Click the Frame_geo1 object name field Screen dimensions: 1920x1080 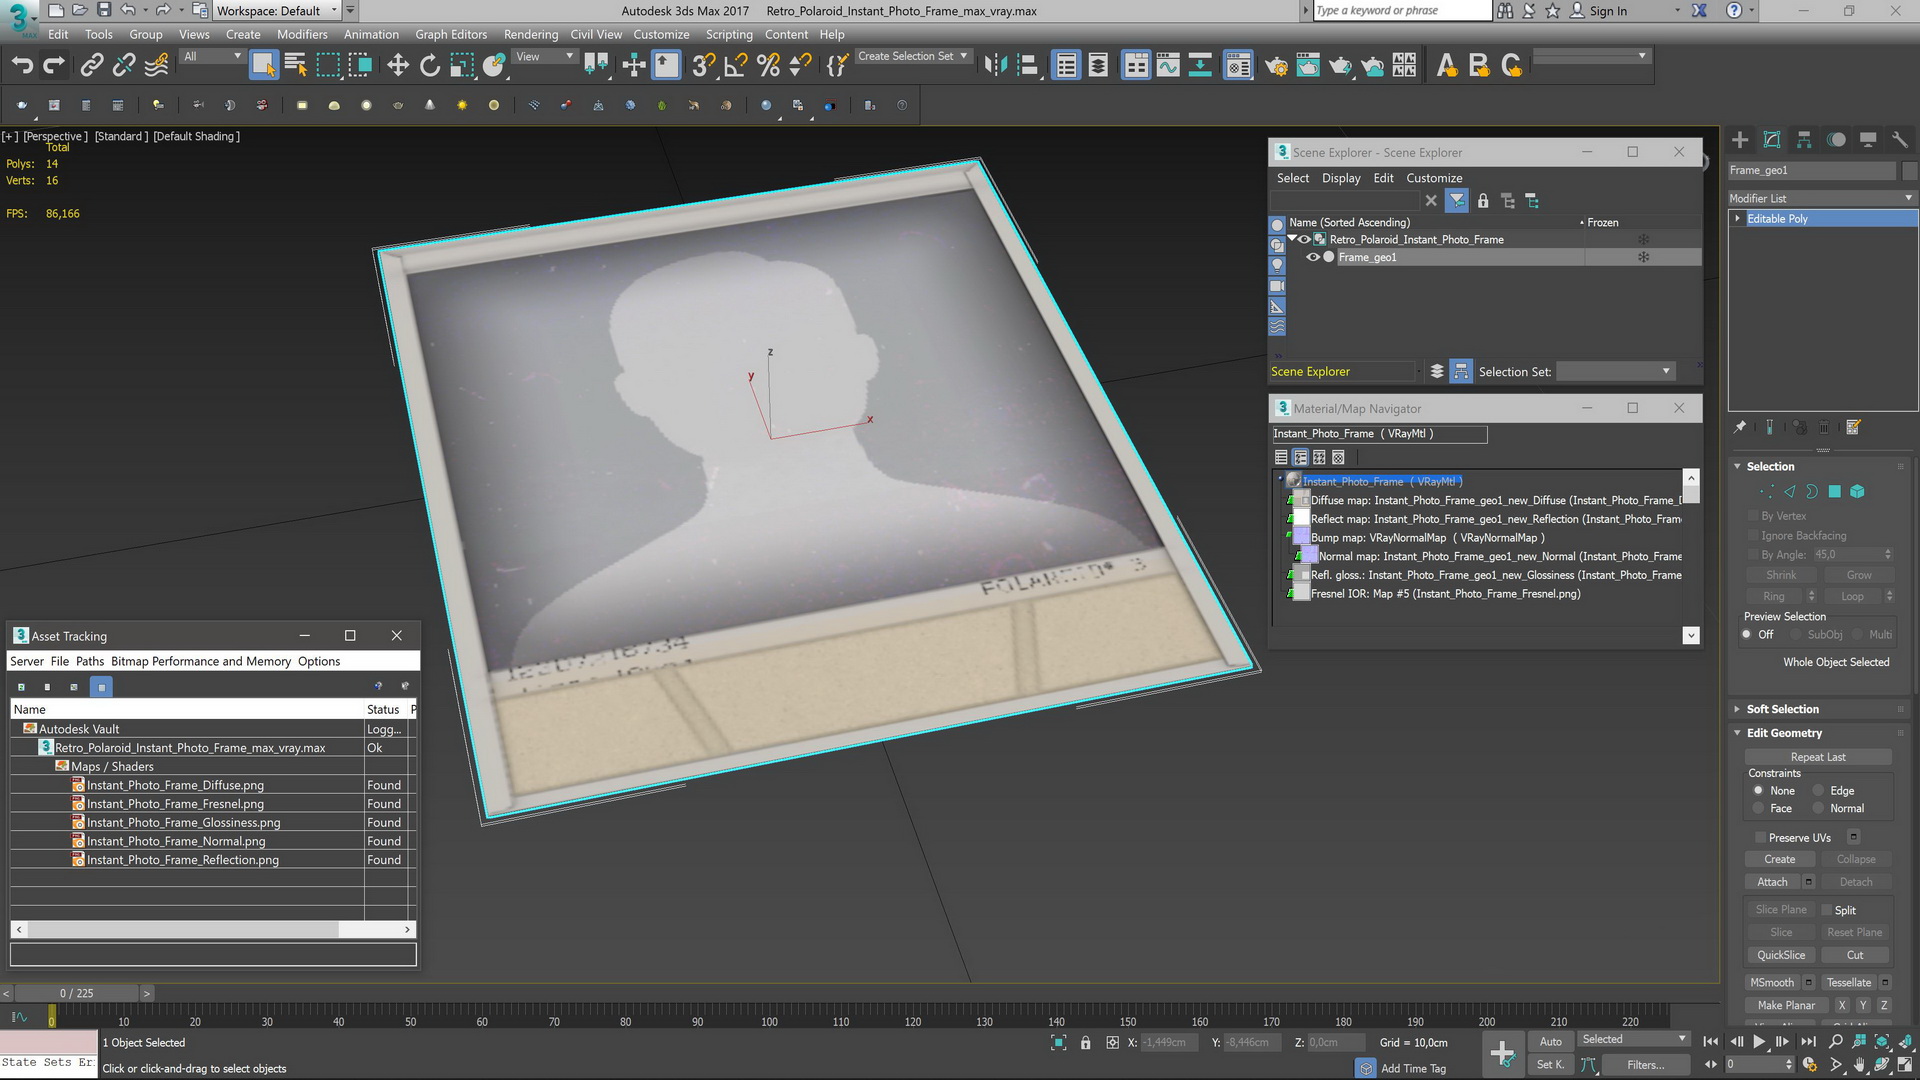(1812, 170)
